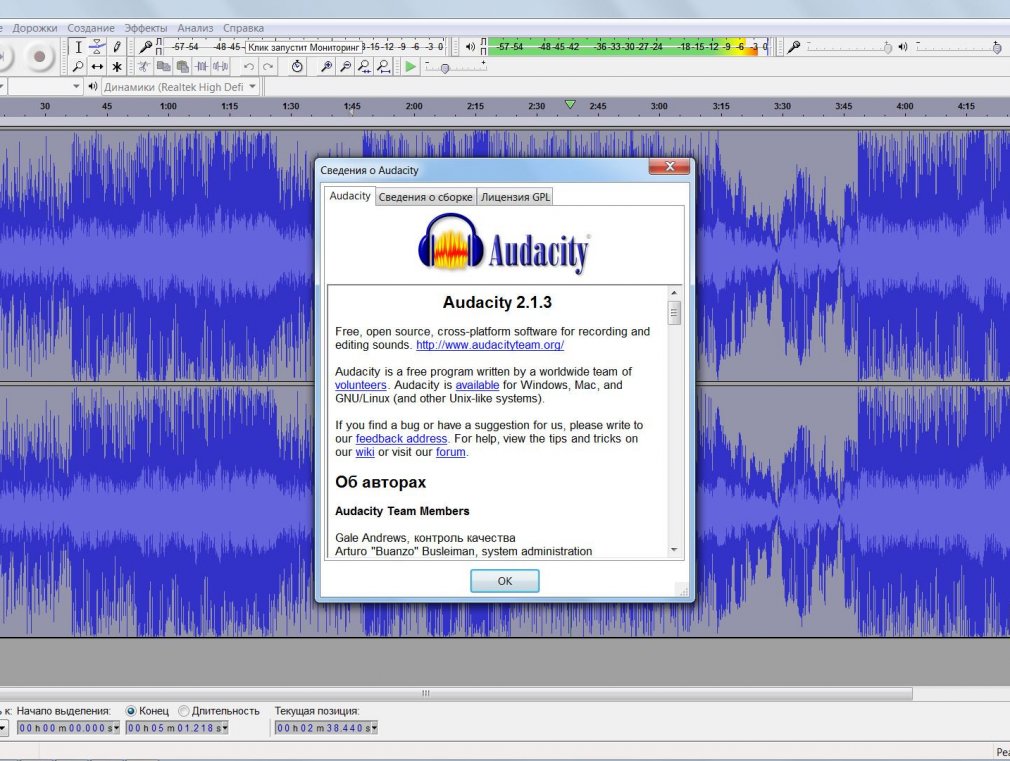
Task: Follow the available link
Action: point(477,385)
